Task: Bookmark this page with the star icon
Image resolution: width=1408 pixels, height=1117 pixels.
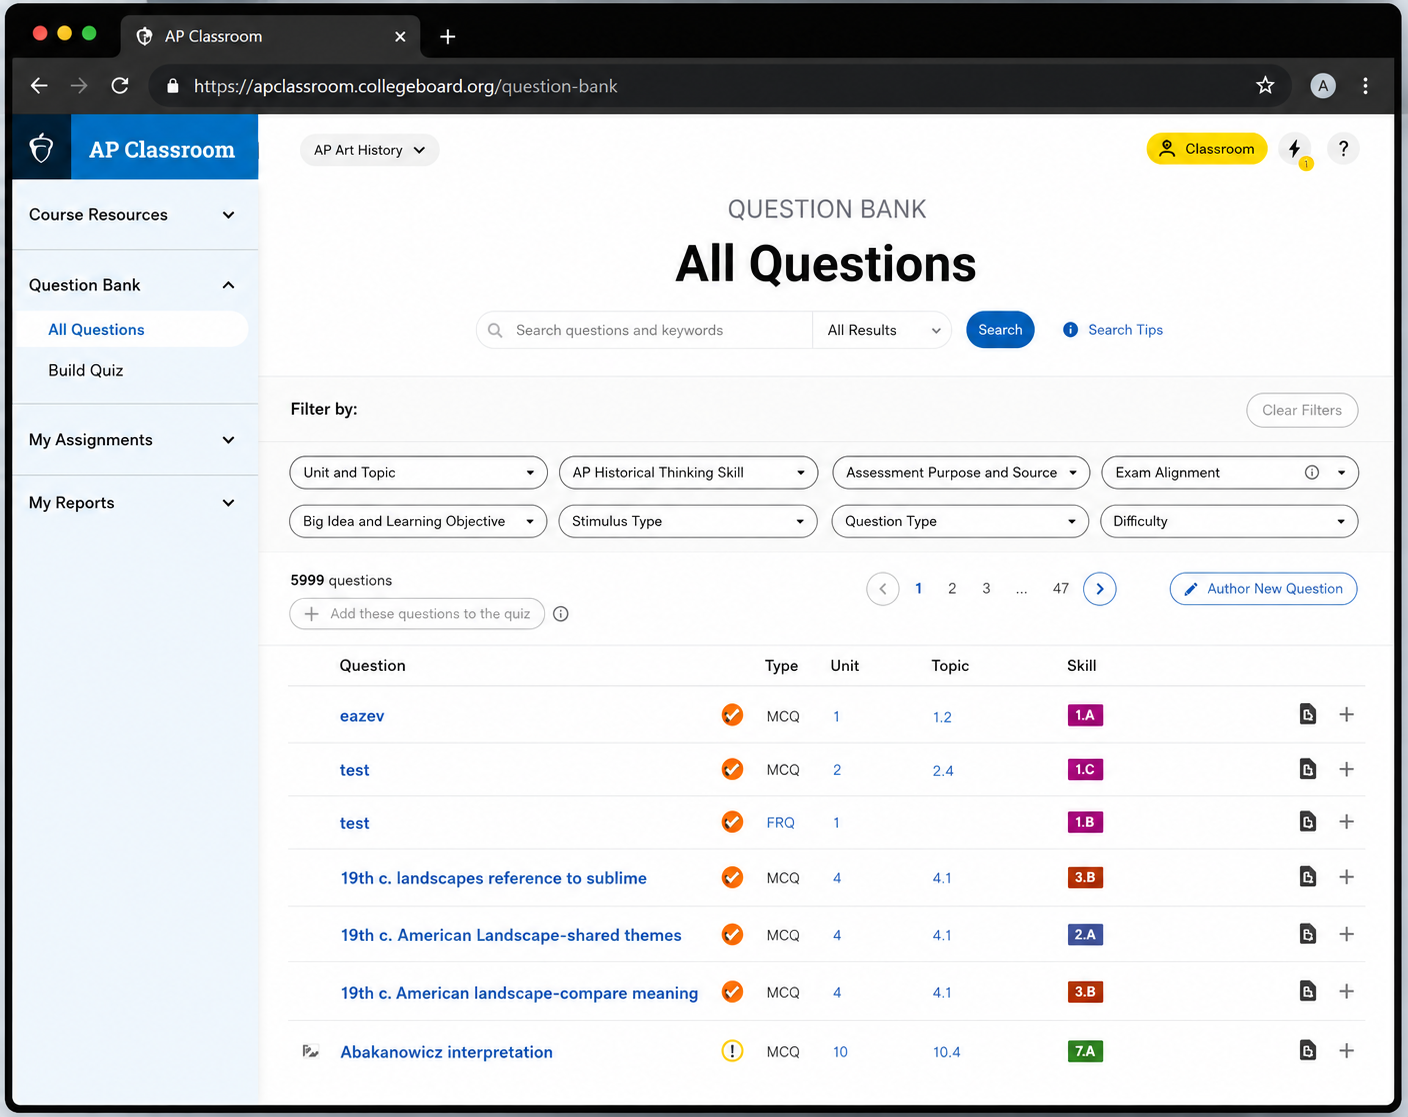Action: pos(1265,86)
